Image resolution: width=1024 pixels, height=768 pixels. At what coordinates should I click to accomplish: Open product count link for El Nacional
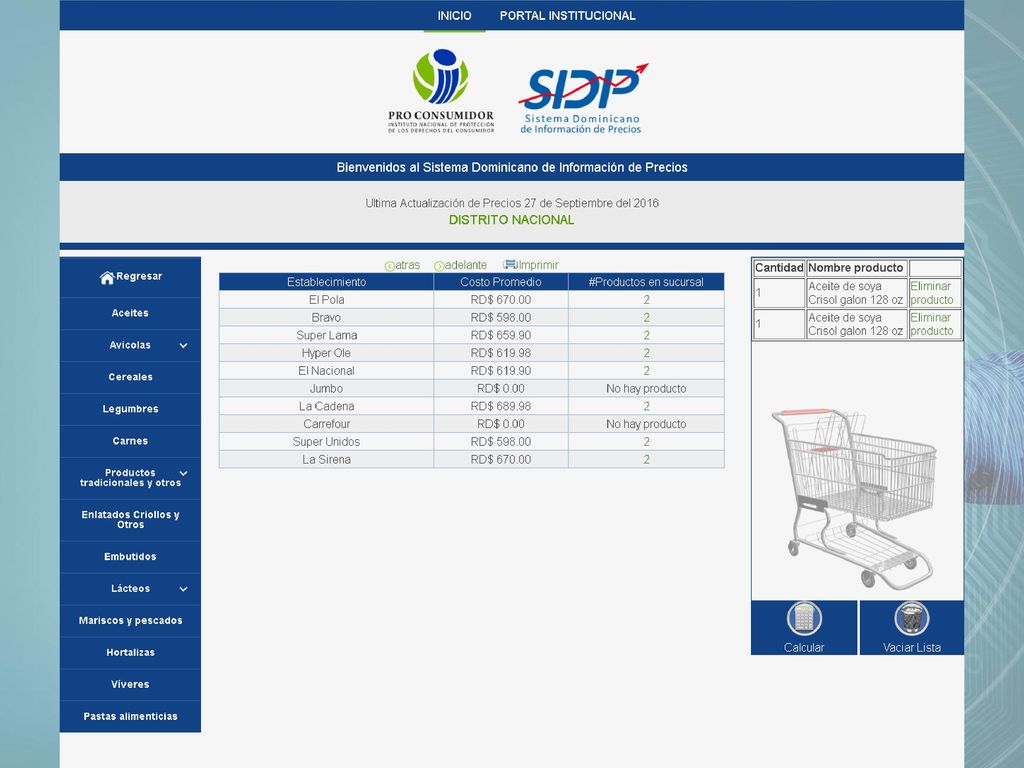click(647, 371)
